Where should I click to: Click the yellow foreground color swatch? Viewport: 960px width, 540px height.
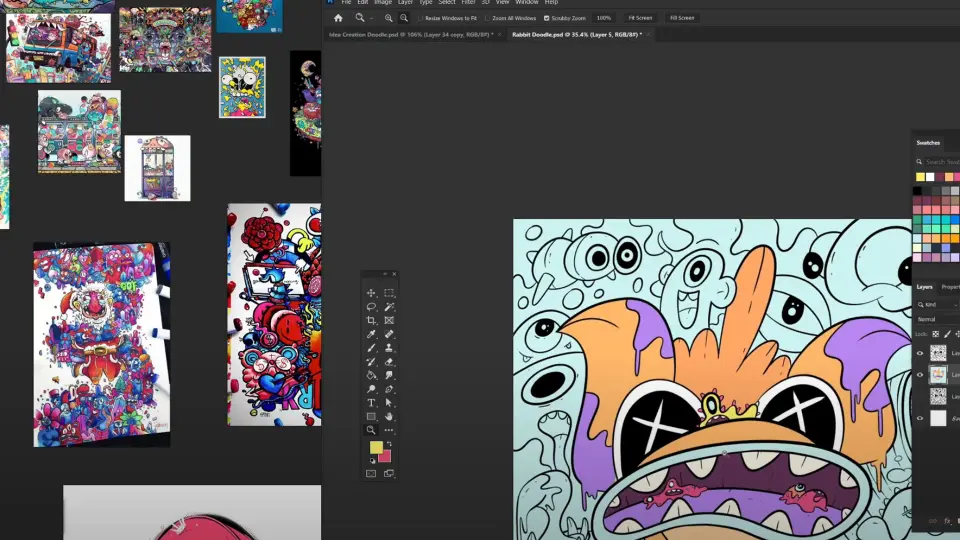[376, 448]
